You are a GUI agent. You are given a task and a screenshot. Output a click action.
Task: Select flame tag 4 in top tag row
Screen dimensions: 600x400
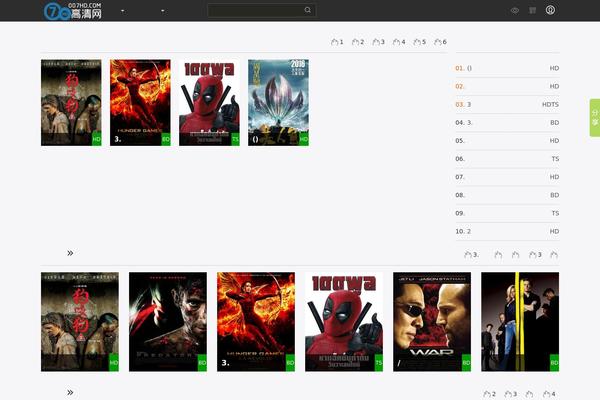399,42
